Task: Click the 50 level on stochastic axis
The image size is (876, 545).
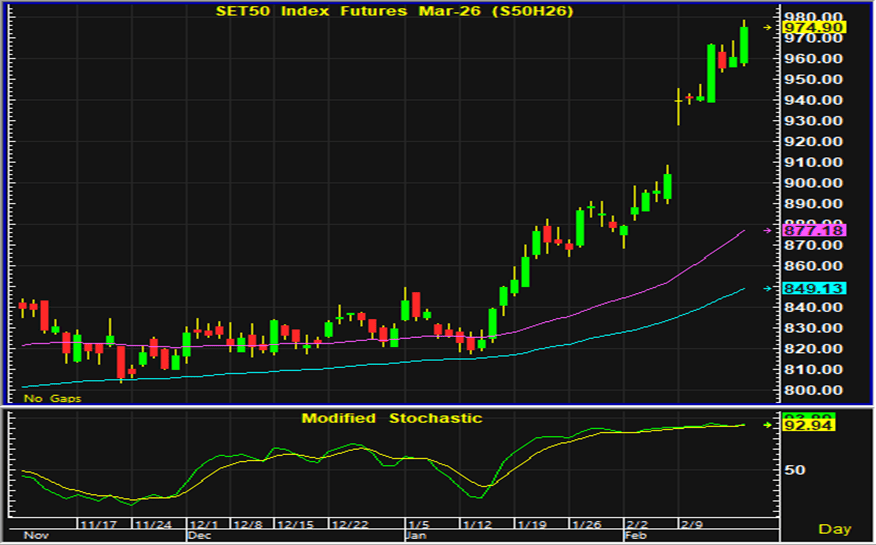Action: [x=794, y=470]
